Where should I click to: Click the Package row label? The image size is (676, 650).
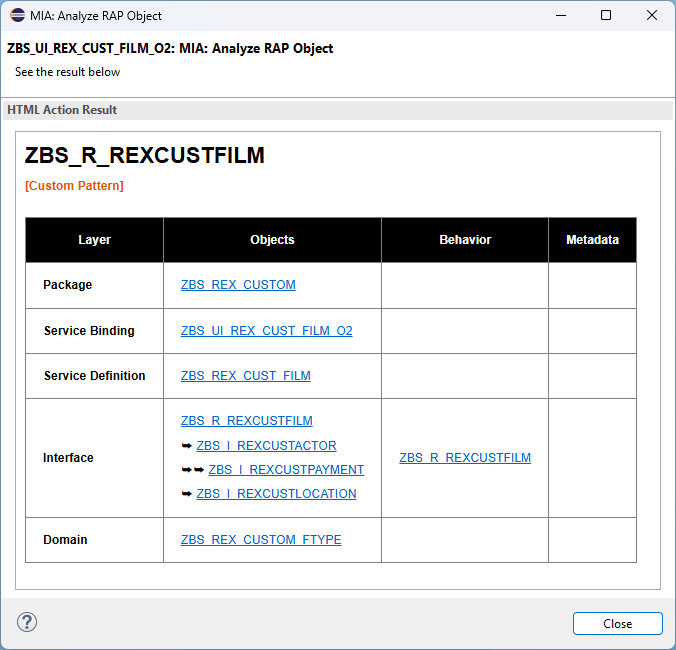point(68,285)
